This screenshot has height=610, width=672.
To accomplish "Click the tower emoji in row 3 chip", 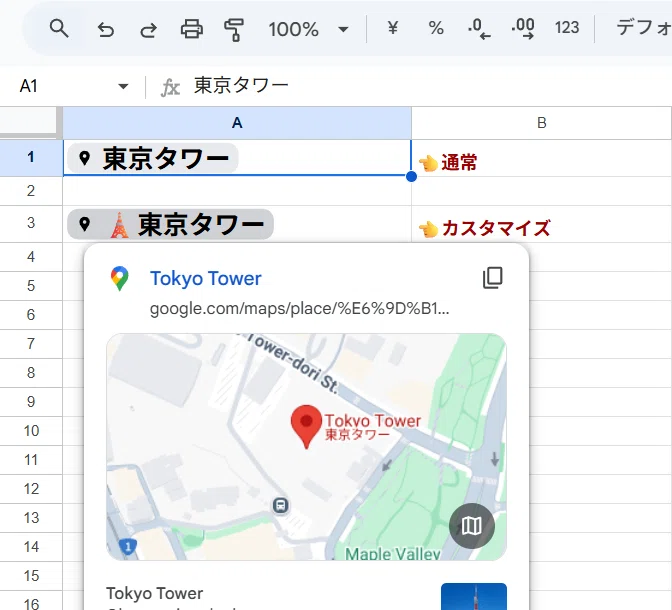I will pos(119,225).
